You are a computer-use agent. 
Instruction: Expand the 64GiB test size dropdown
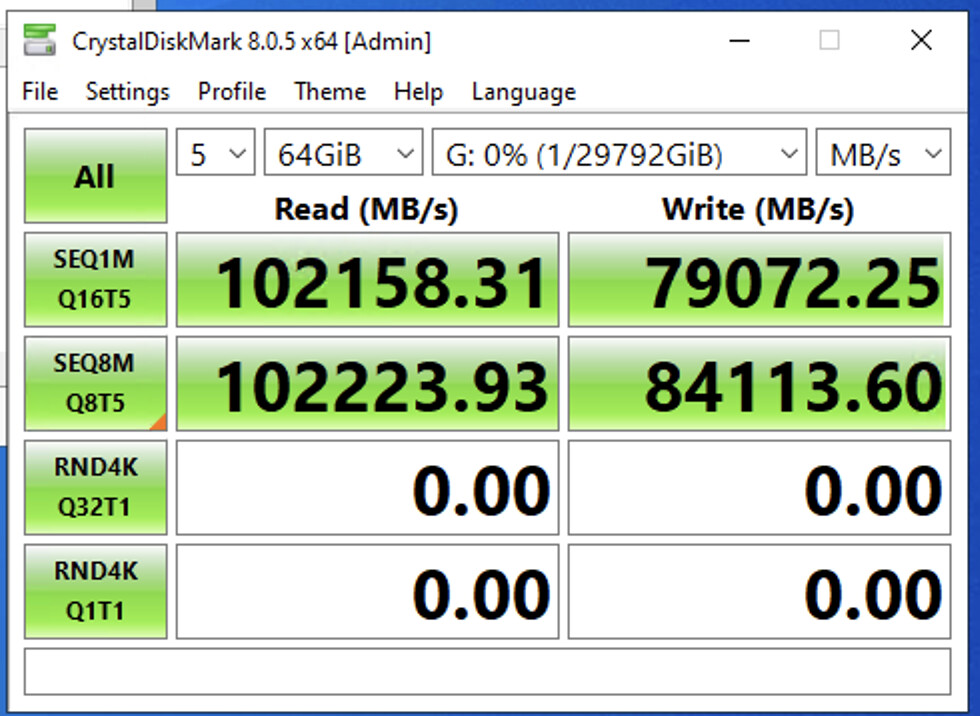click(343, 155)
